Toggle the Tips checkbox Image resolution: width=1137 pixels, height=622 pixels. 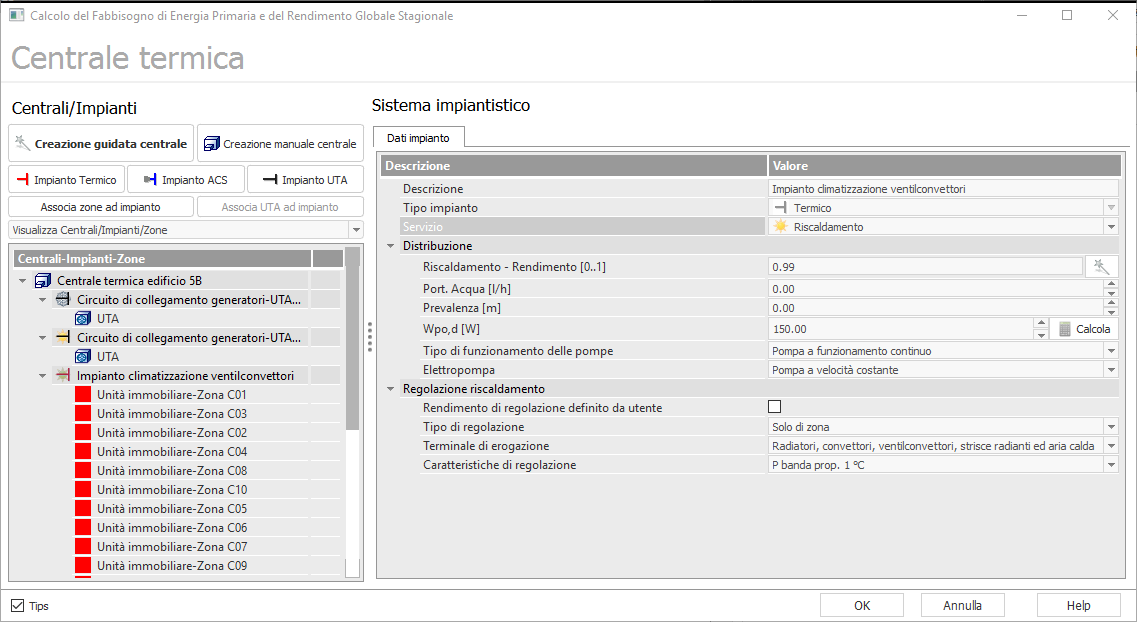pos(17,605)
